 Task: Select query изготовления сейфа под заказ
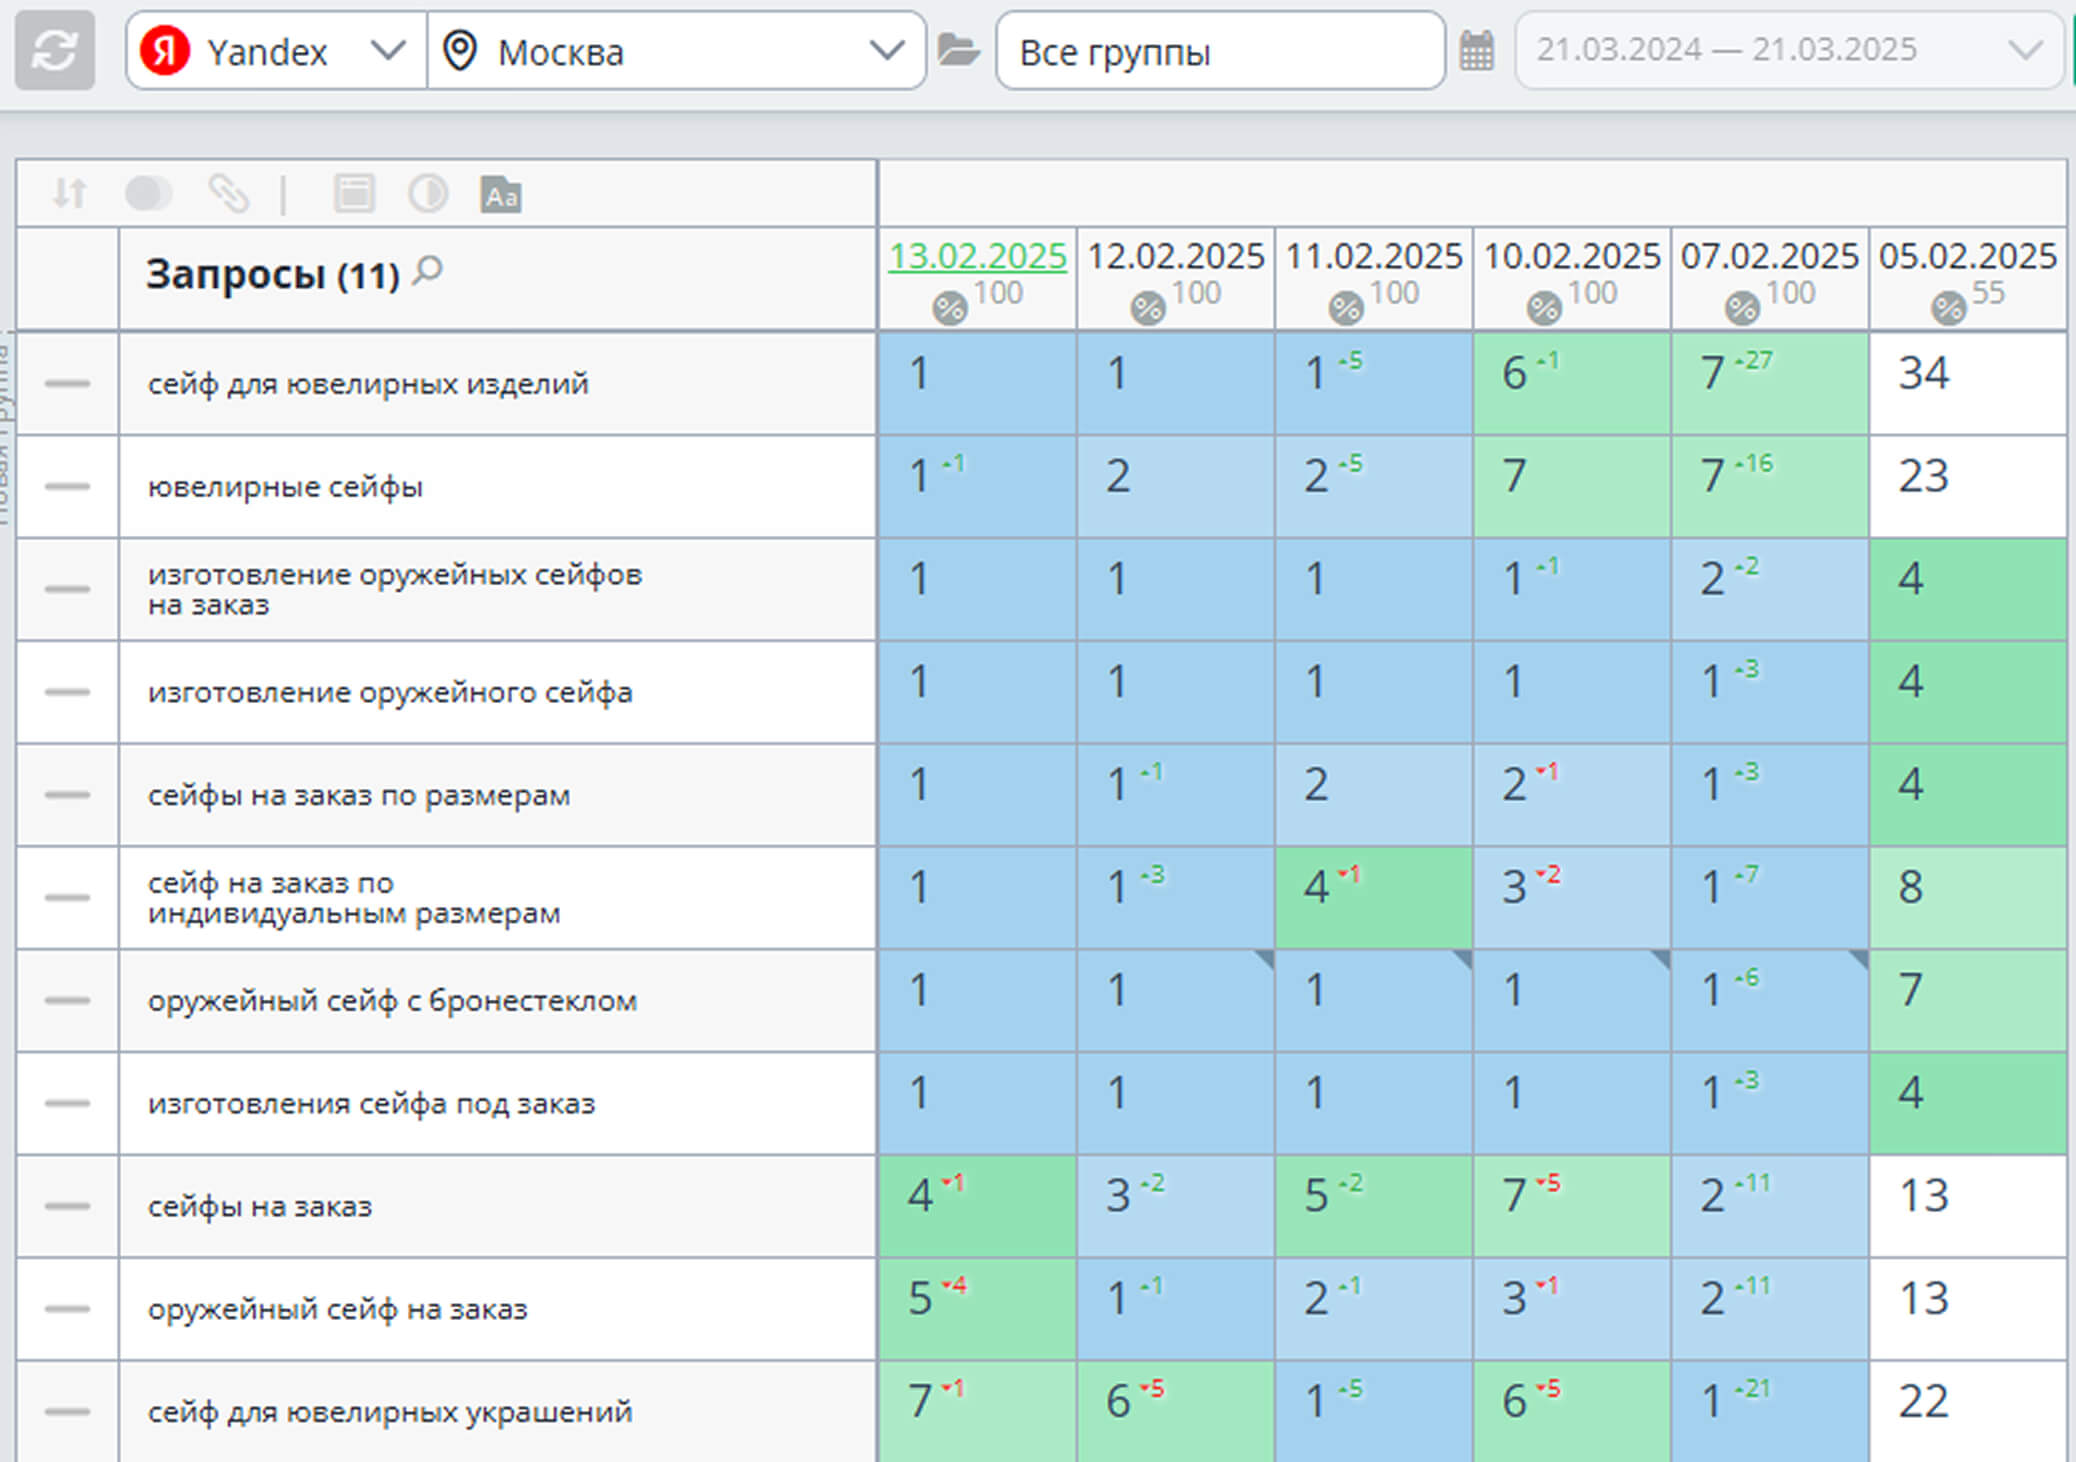[371, 1104]
